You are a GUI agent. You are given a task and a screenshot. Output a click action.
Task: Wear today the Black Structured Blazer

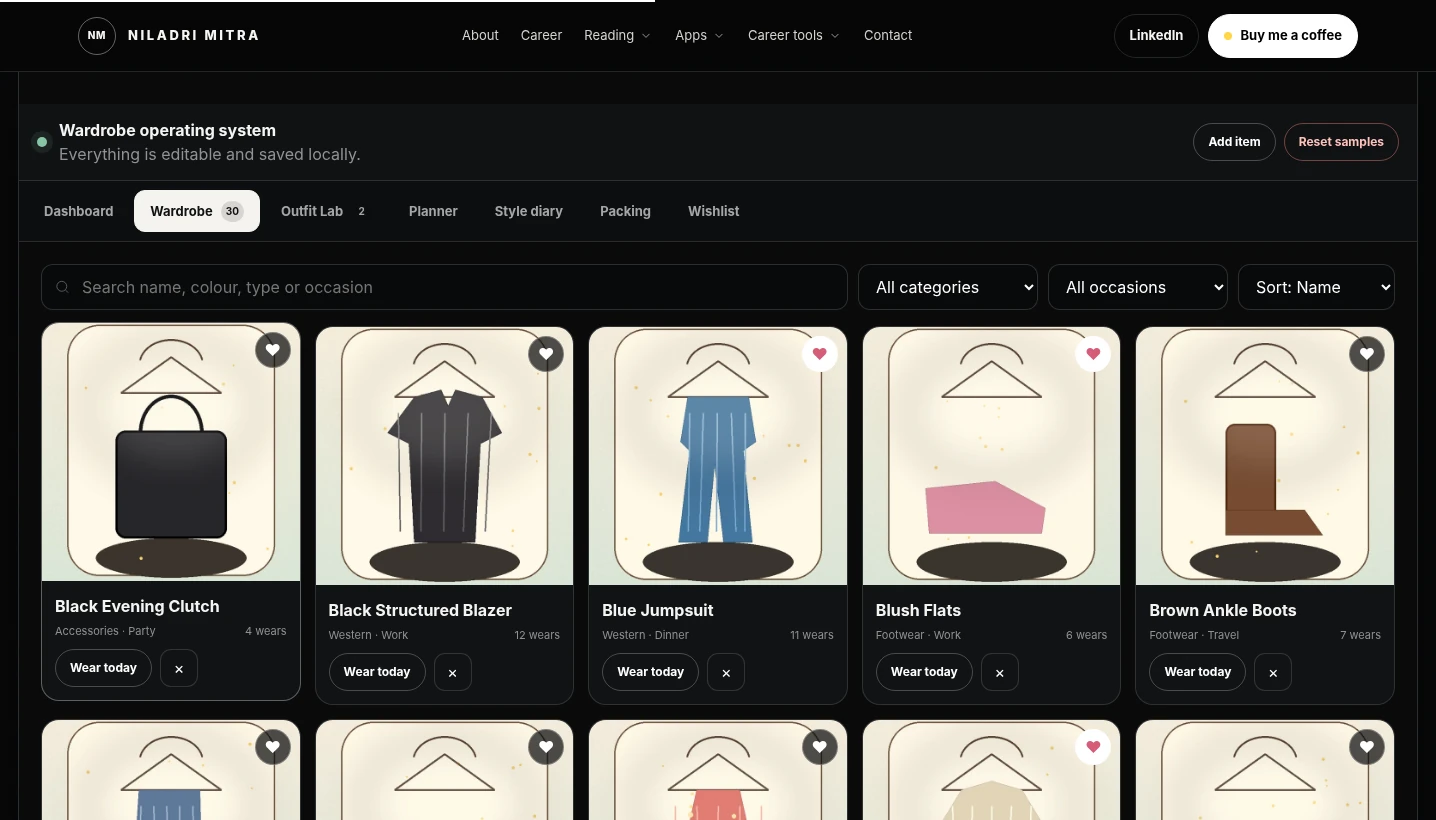[x=377, y=673]
